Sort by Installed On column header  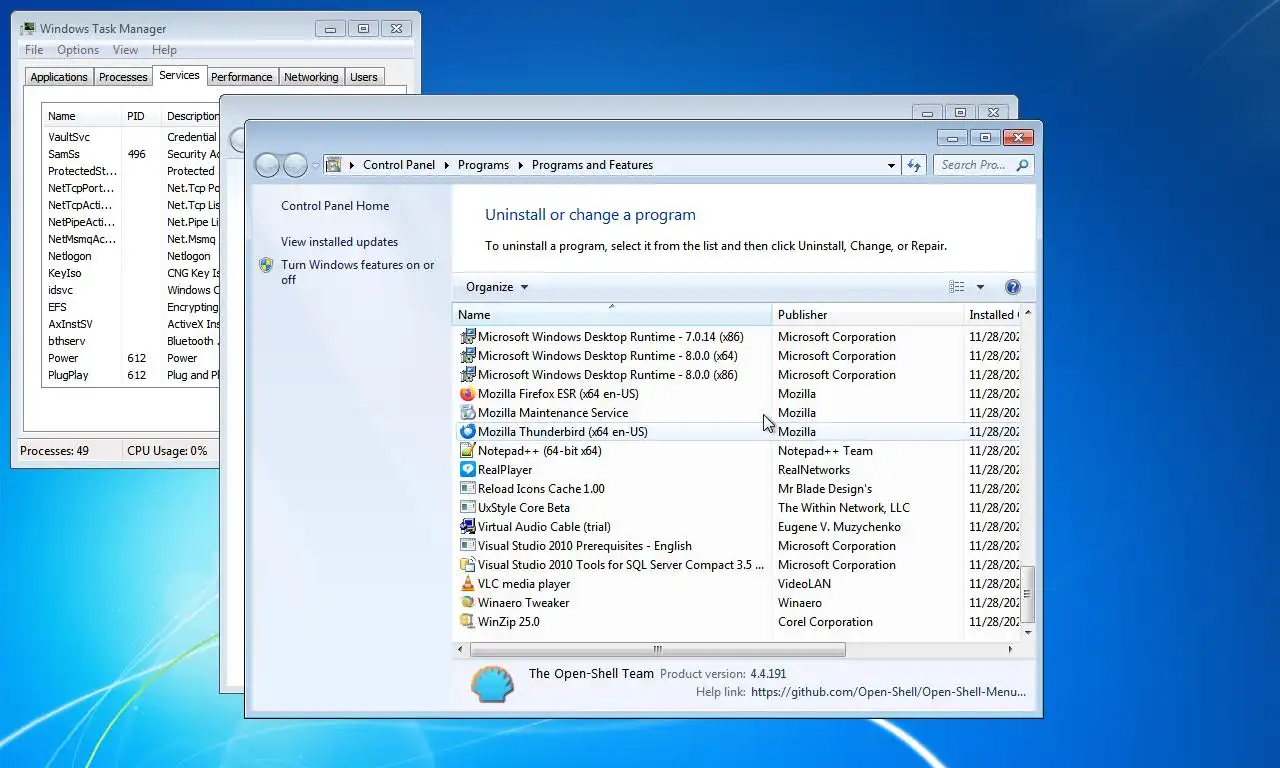pyautogui.click(x=991, y=315)
